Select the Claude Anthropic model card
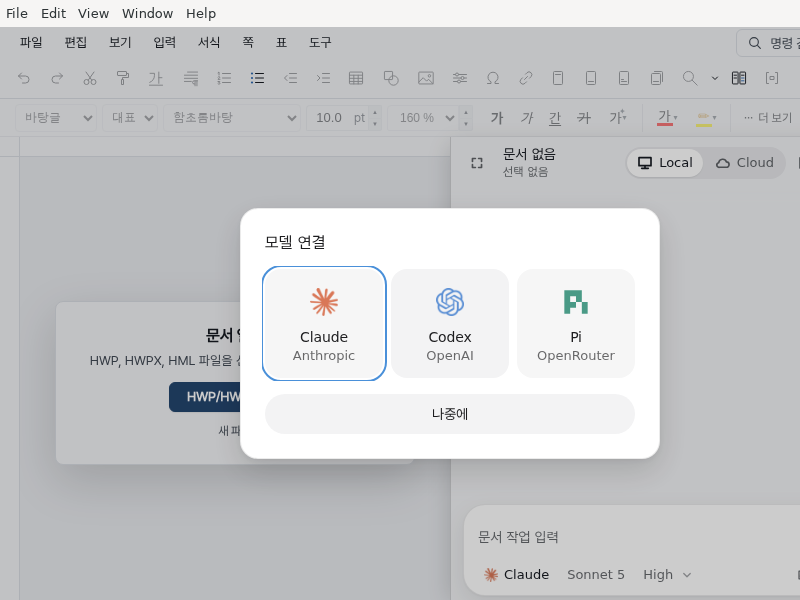This screenshot has height=600, width=800. pyautogui.click(x=324, y=323)
